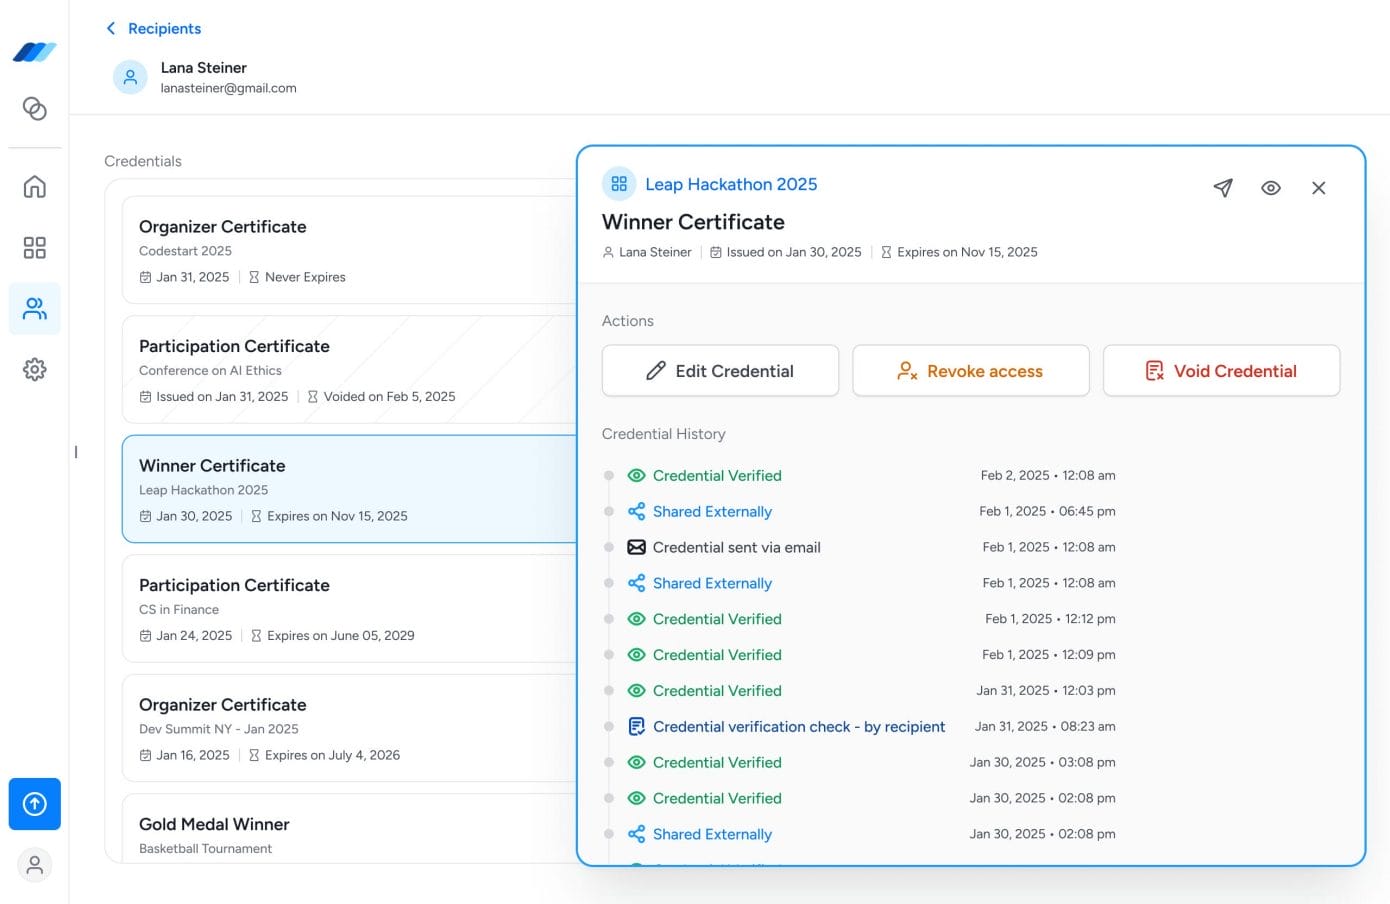This screenshot has height=904, width=1390.
Task: Click the send paper-plane icon in credential panel
Action: [x=1222, y=188]
